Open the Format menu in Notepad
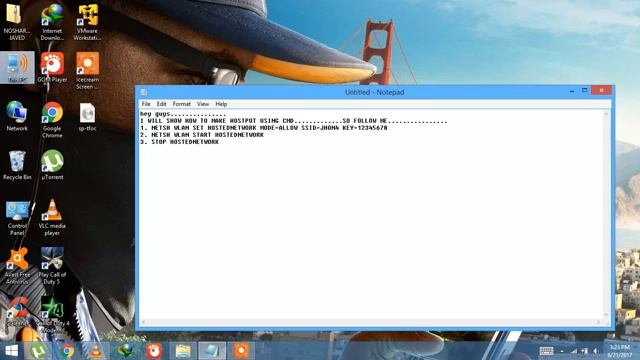 (182, 104)
